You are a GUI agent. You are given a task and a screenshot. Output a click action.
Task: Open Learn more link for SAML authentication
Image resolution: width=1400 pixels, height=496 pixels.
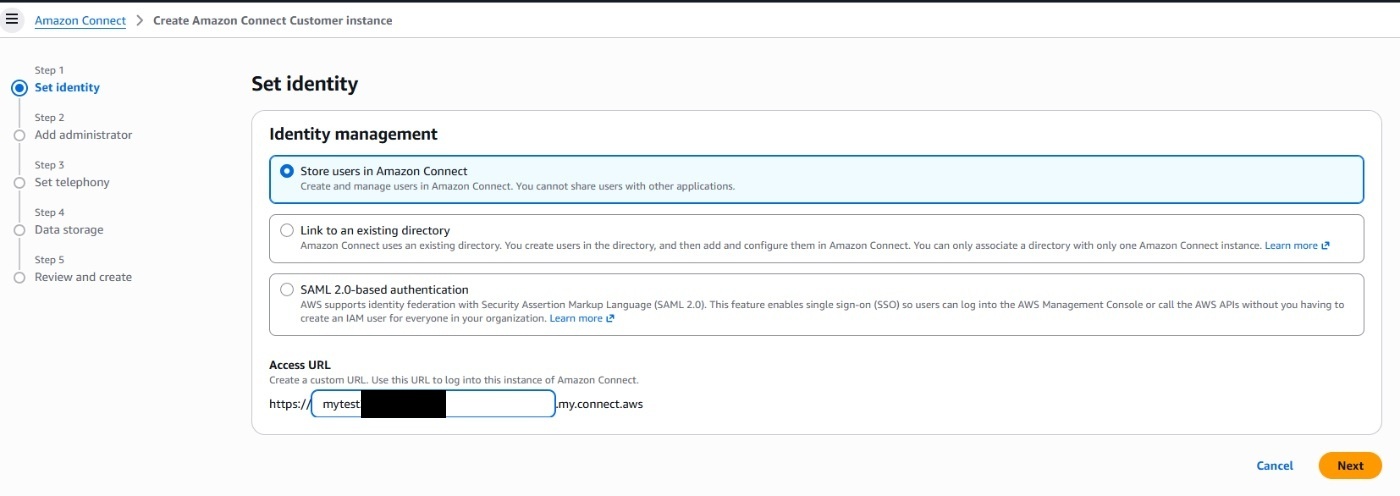pos(581,318)
